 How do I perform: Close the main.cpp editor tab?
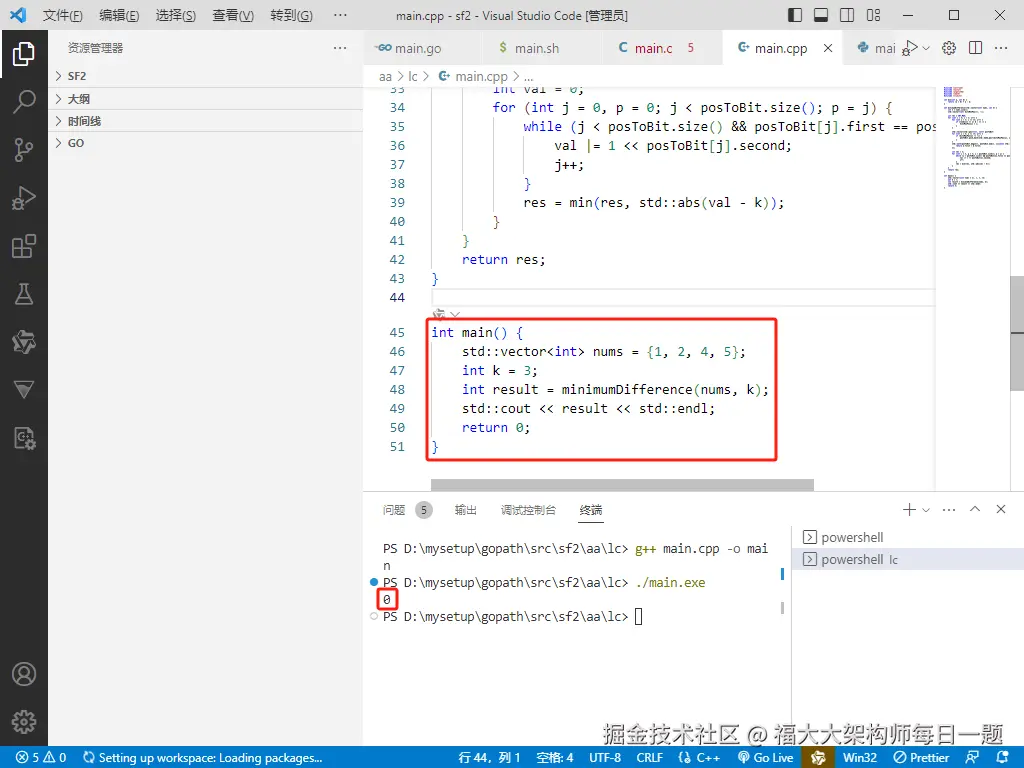827,48
